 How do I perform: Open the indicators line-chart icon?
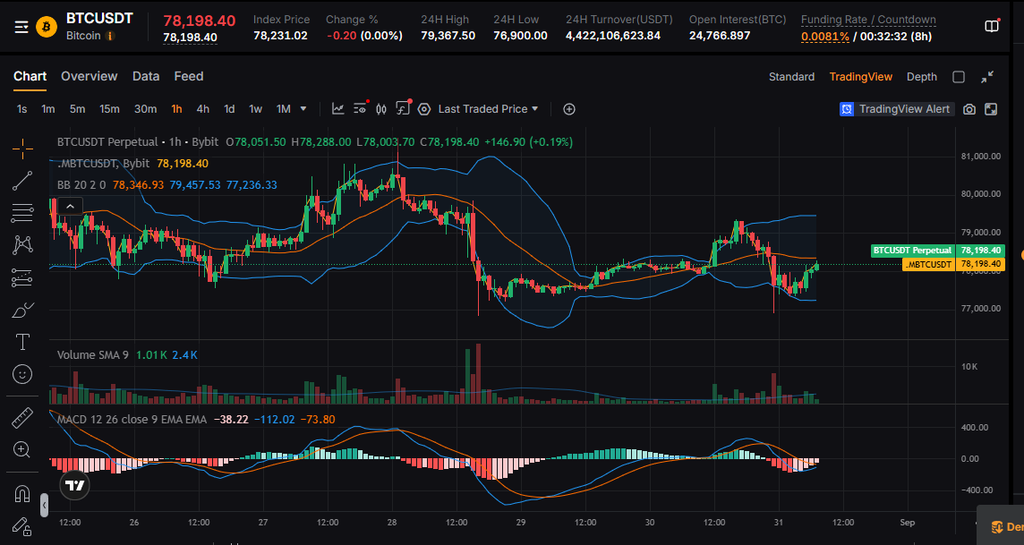pyautogui.click(x=338, y=109)
